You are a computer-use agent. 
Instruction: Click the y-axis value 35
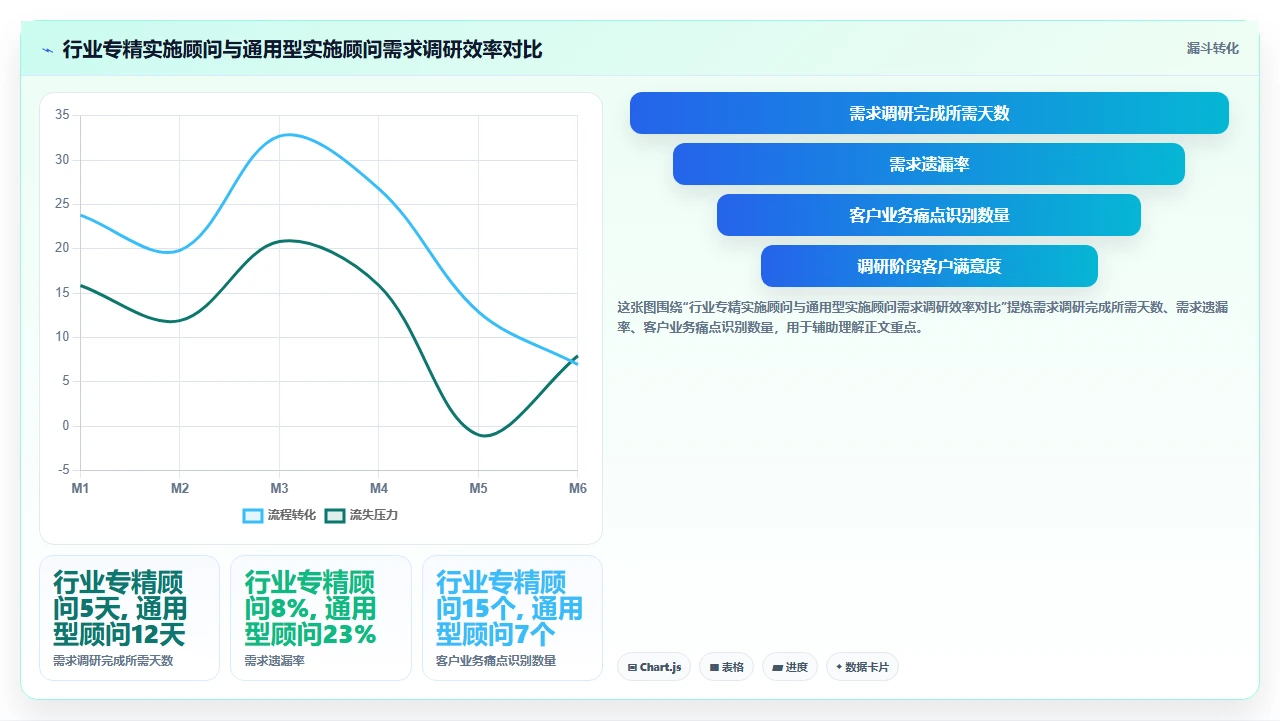tap(62, 115)
